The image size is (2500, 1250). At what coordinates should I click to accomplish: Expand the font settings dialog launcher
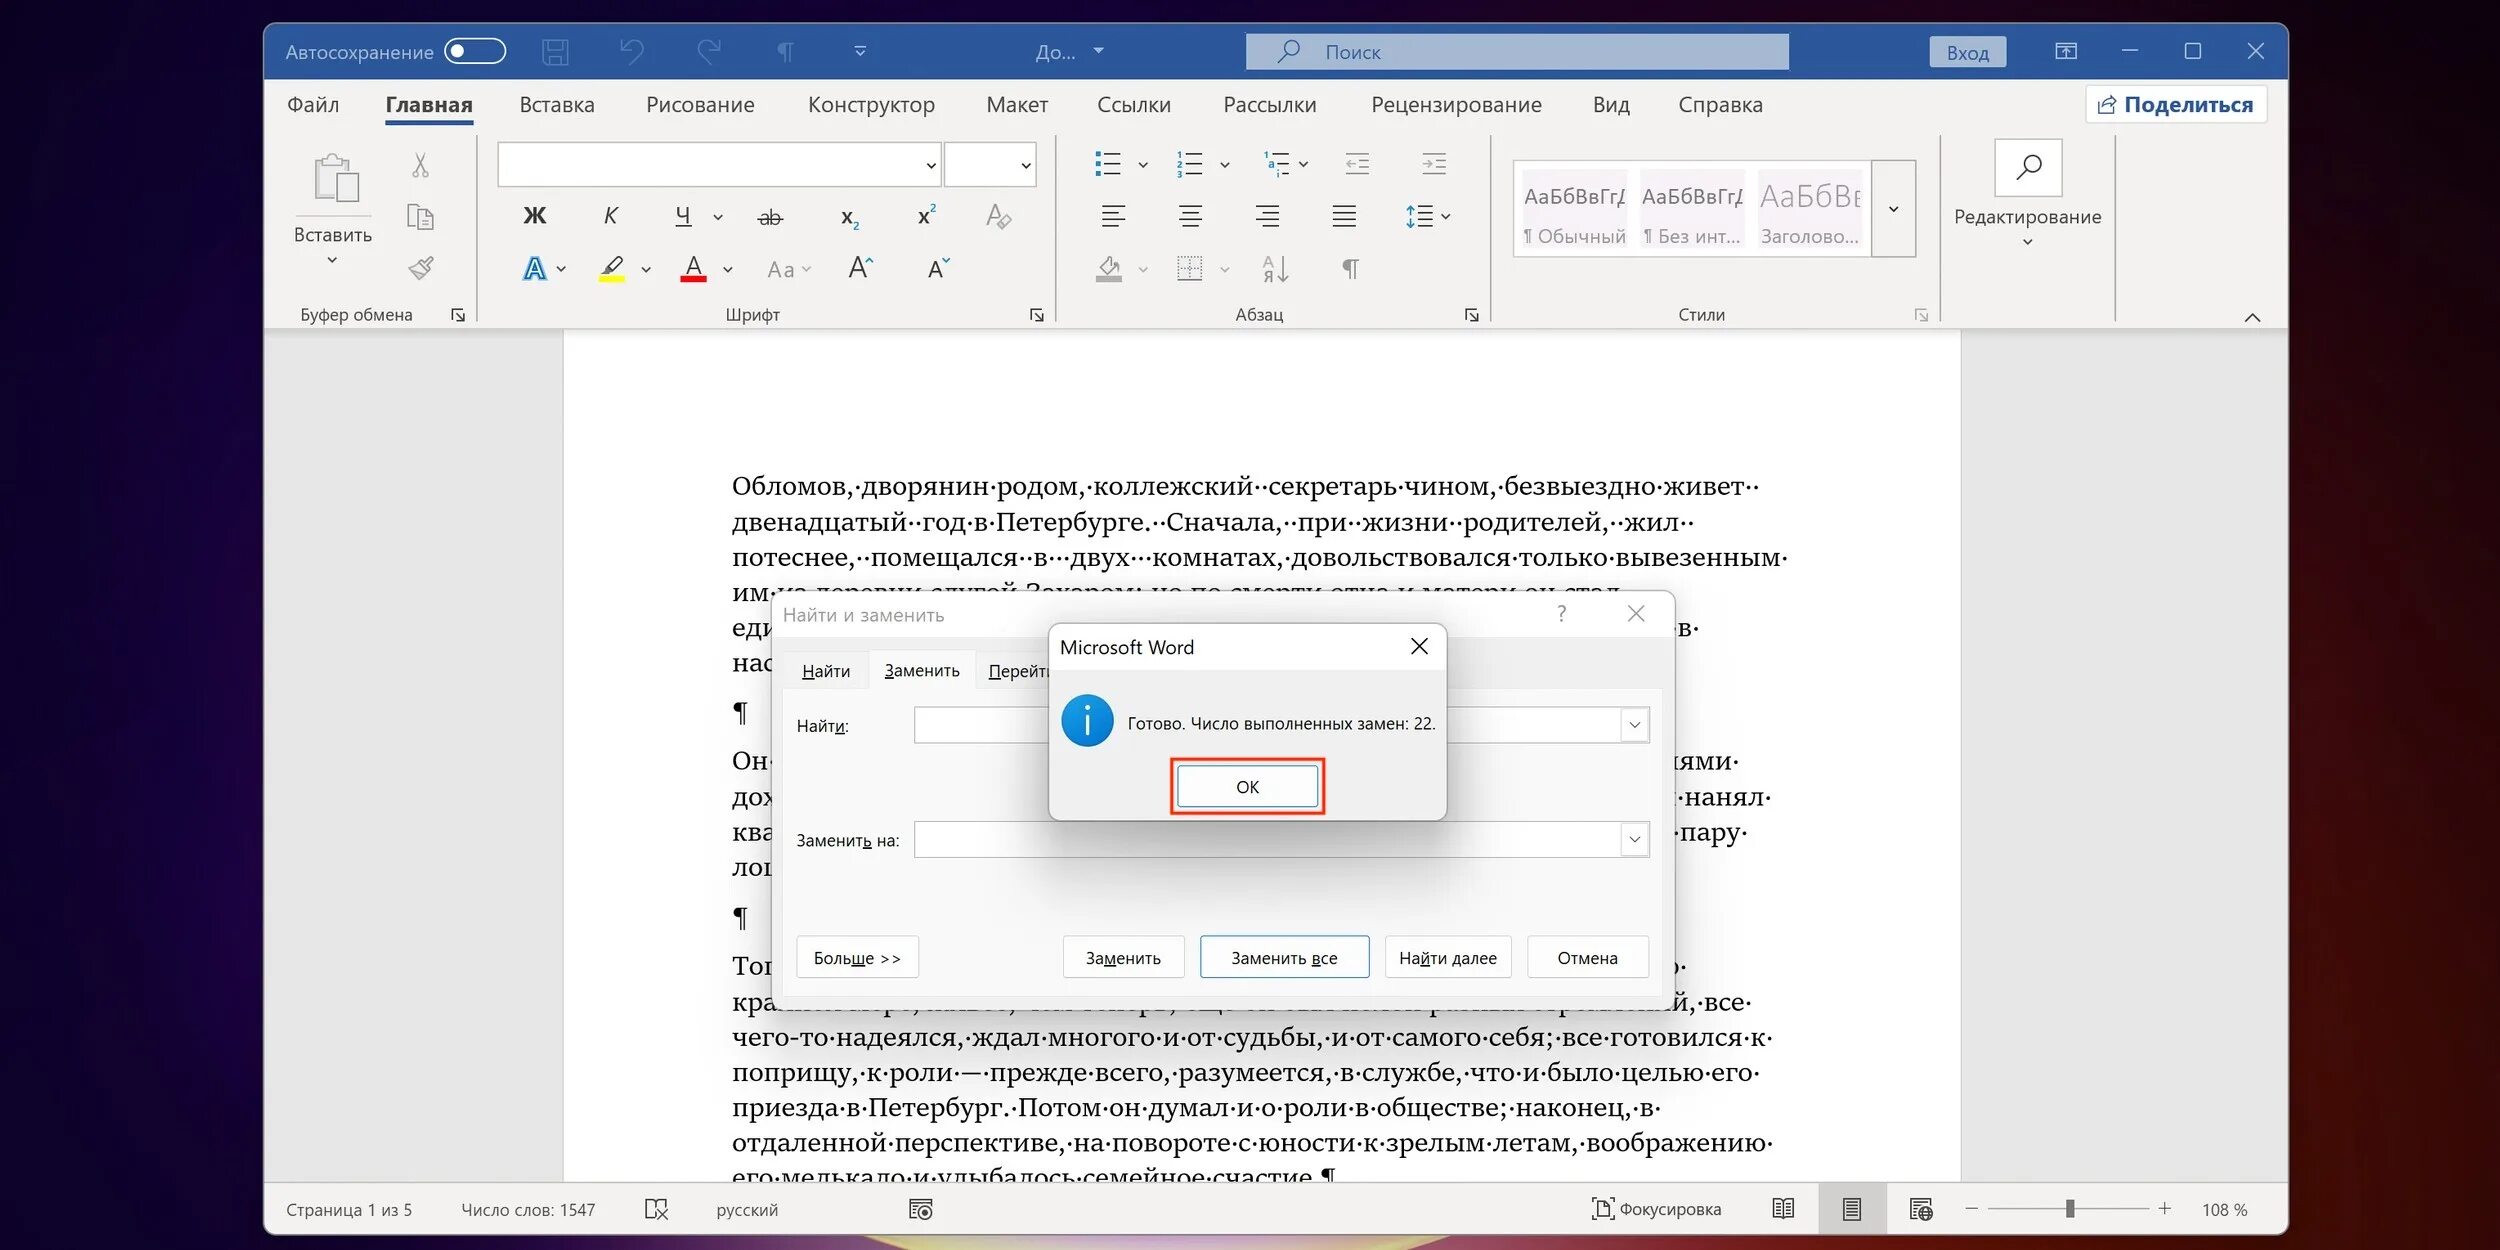(x=1036, y=314)
